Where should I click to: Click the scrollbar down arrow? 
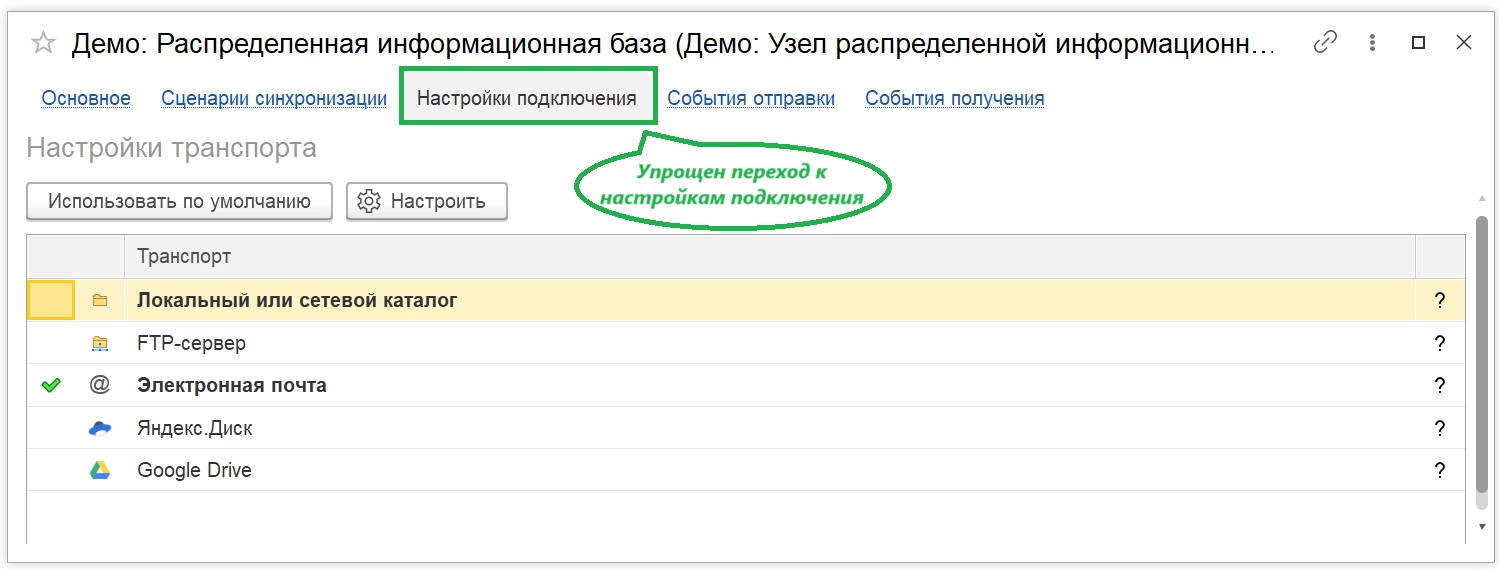(1482, 526)
